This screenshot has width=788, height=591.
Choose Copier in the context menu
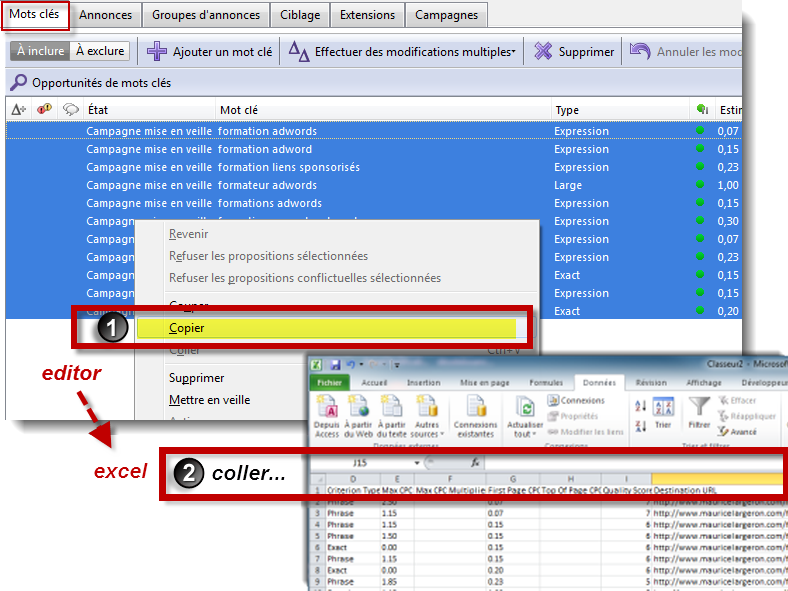point(327,328)
